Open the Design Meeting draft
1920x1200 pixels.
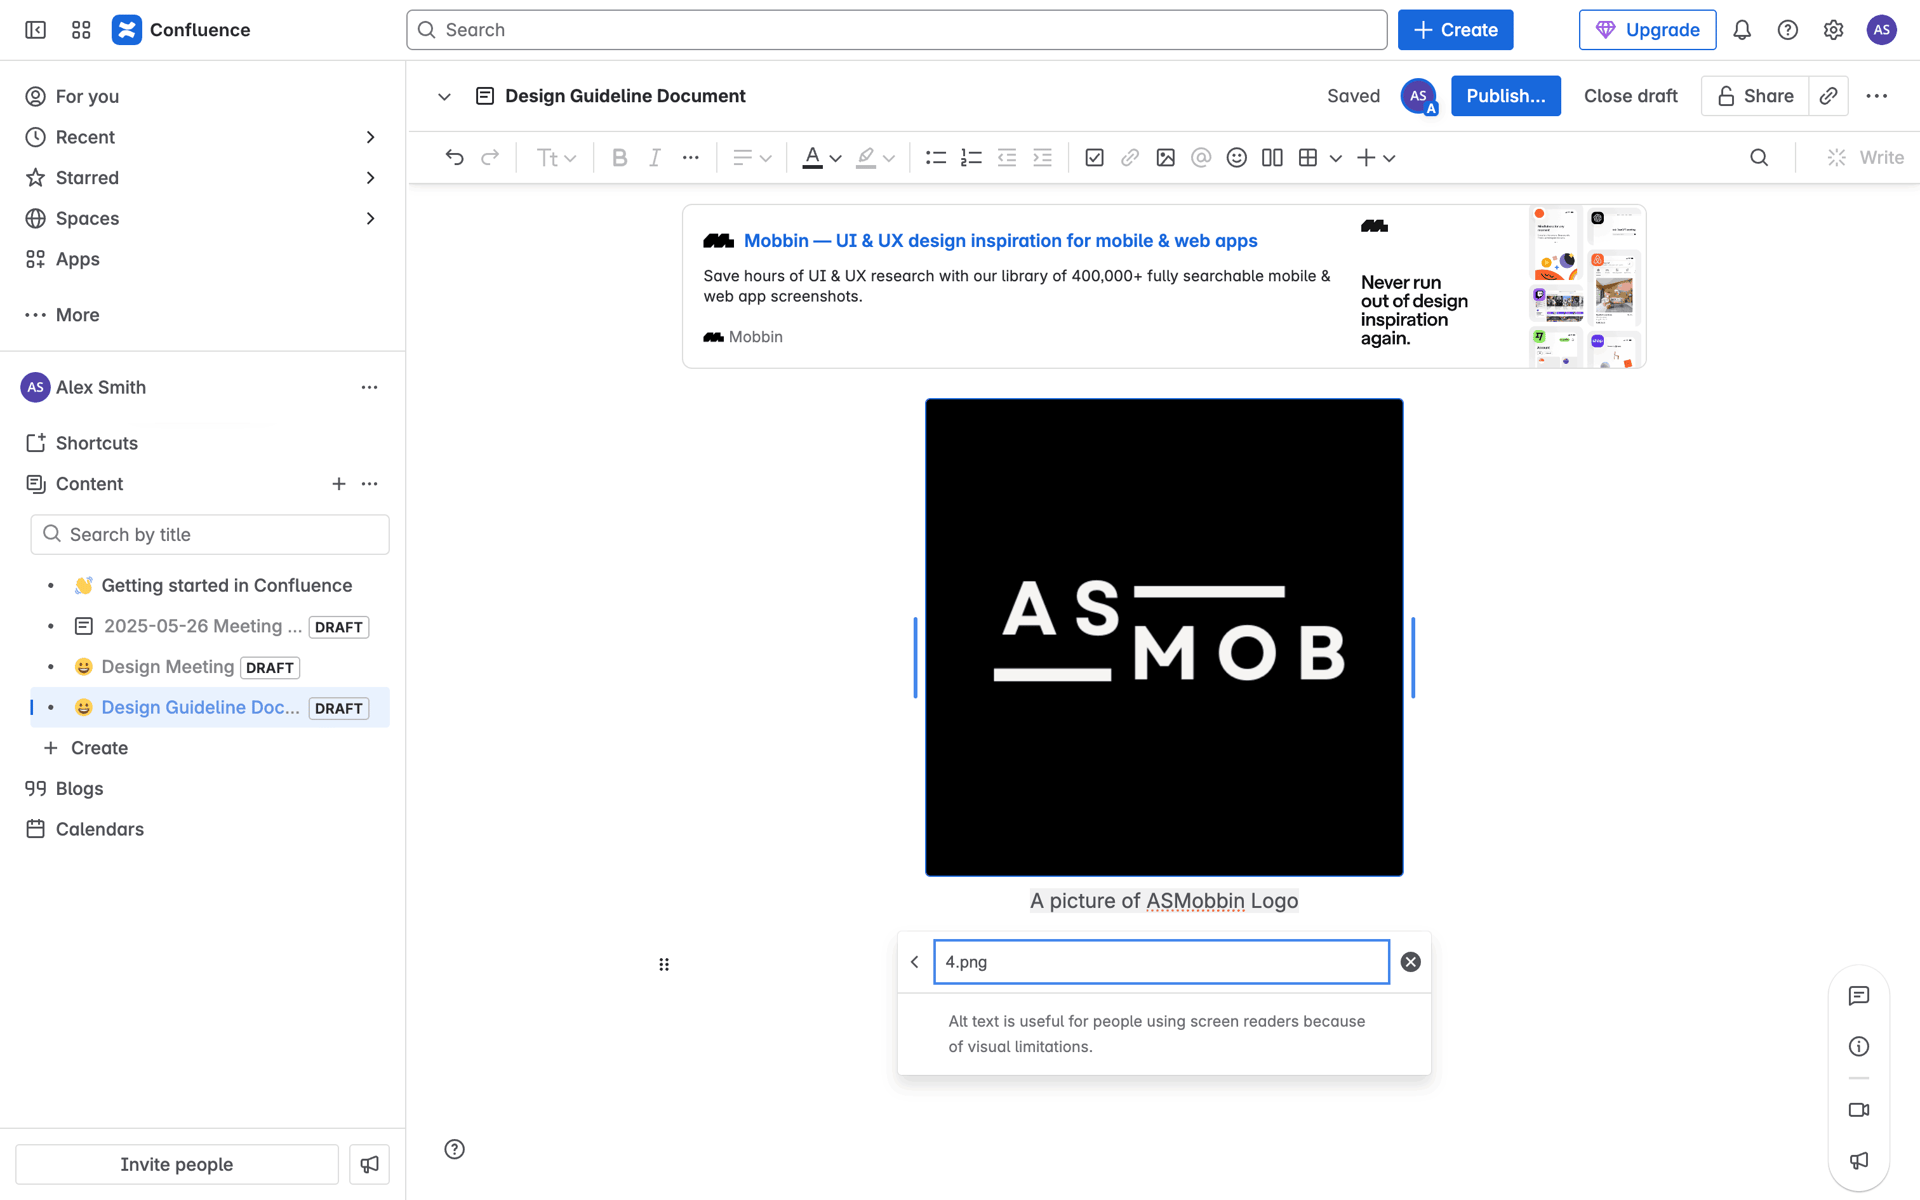coord(167,667)
